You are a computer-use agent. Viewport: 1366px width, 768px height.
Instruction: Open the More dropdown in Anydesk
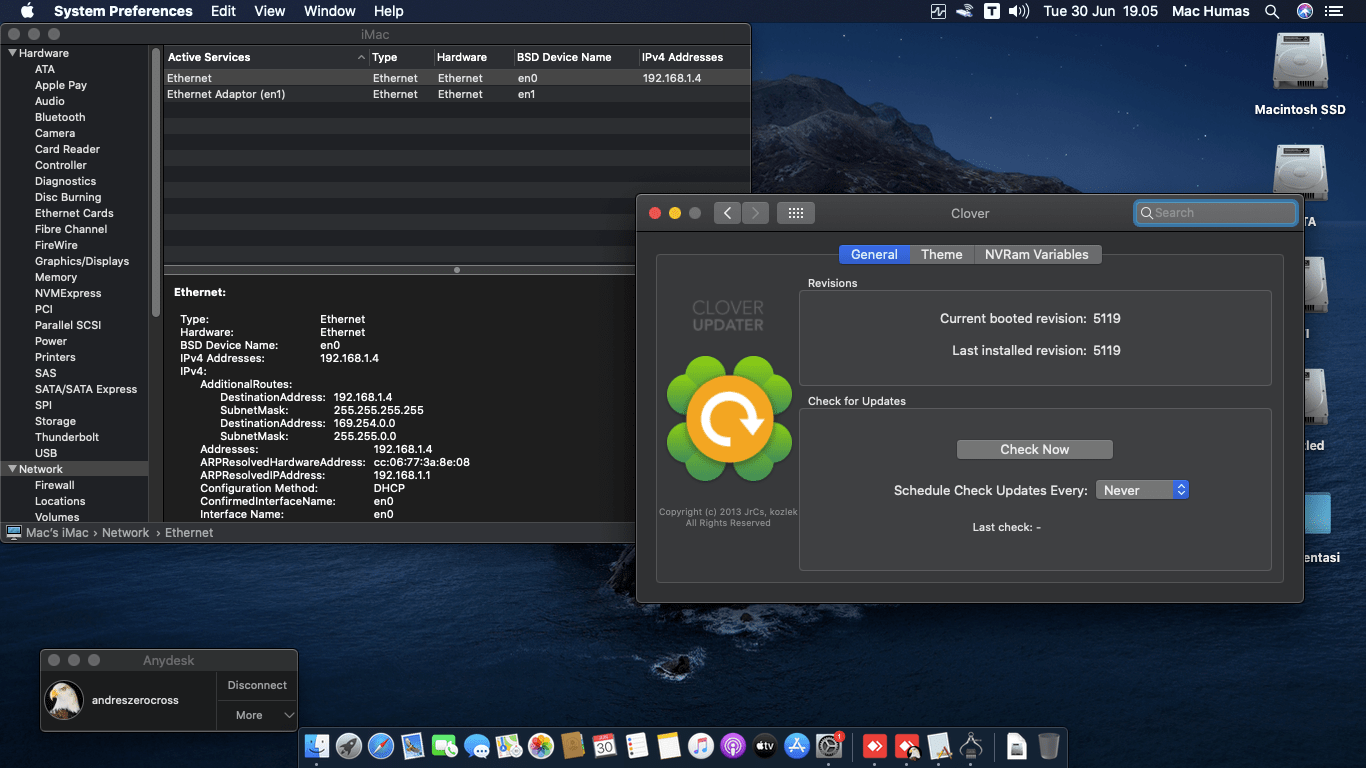click(257, 715)
